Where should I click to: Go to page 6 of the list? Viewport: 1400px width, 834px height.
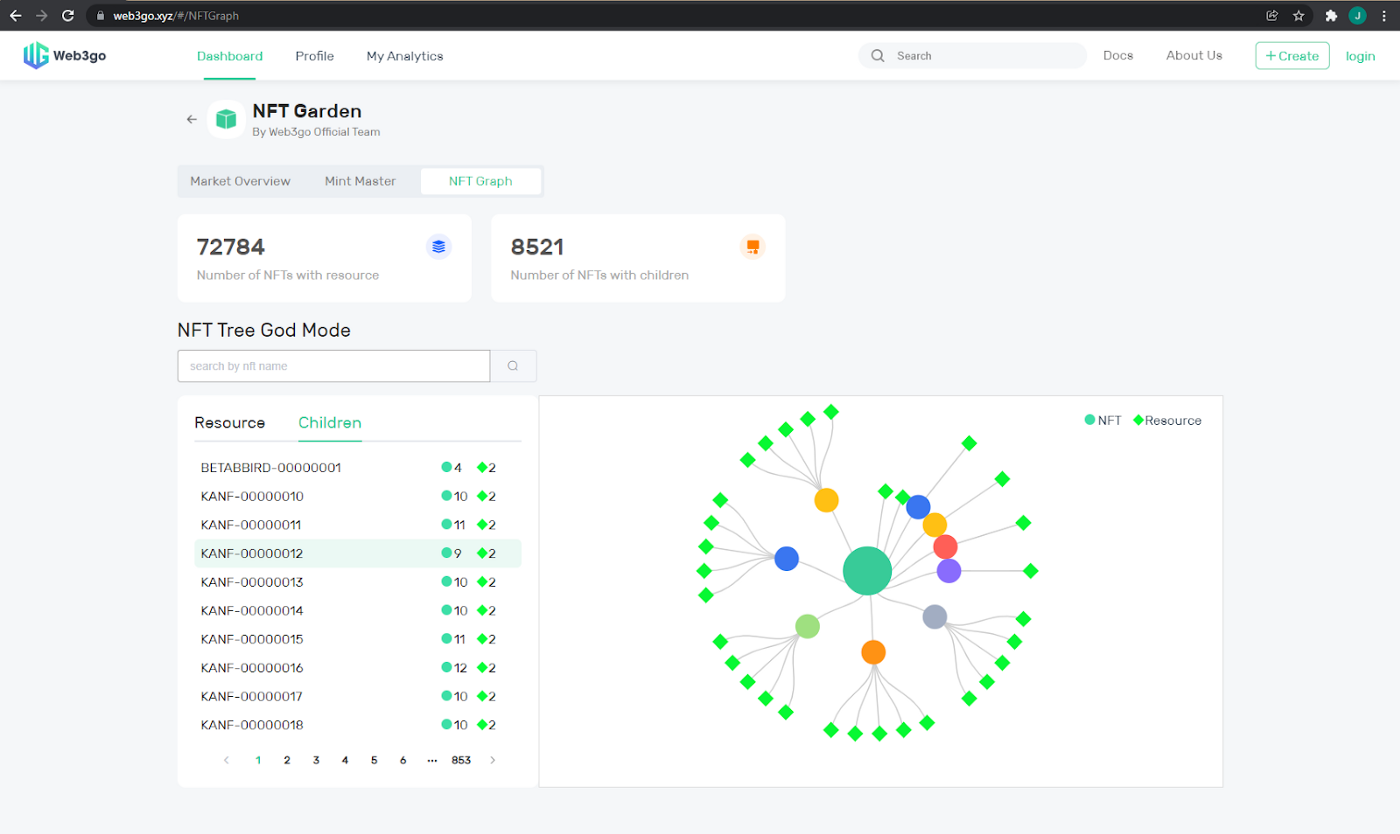coord(403,760)
